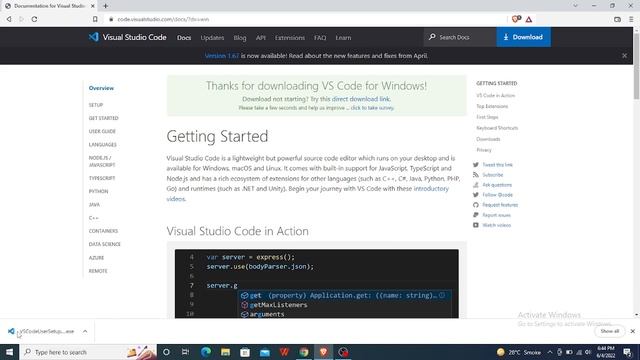Viewport: 640px width, 360px height.
Task: Open the Mail app from the taskbar
Action: (264, 352)
